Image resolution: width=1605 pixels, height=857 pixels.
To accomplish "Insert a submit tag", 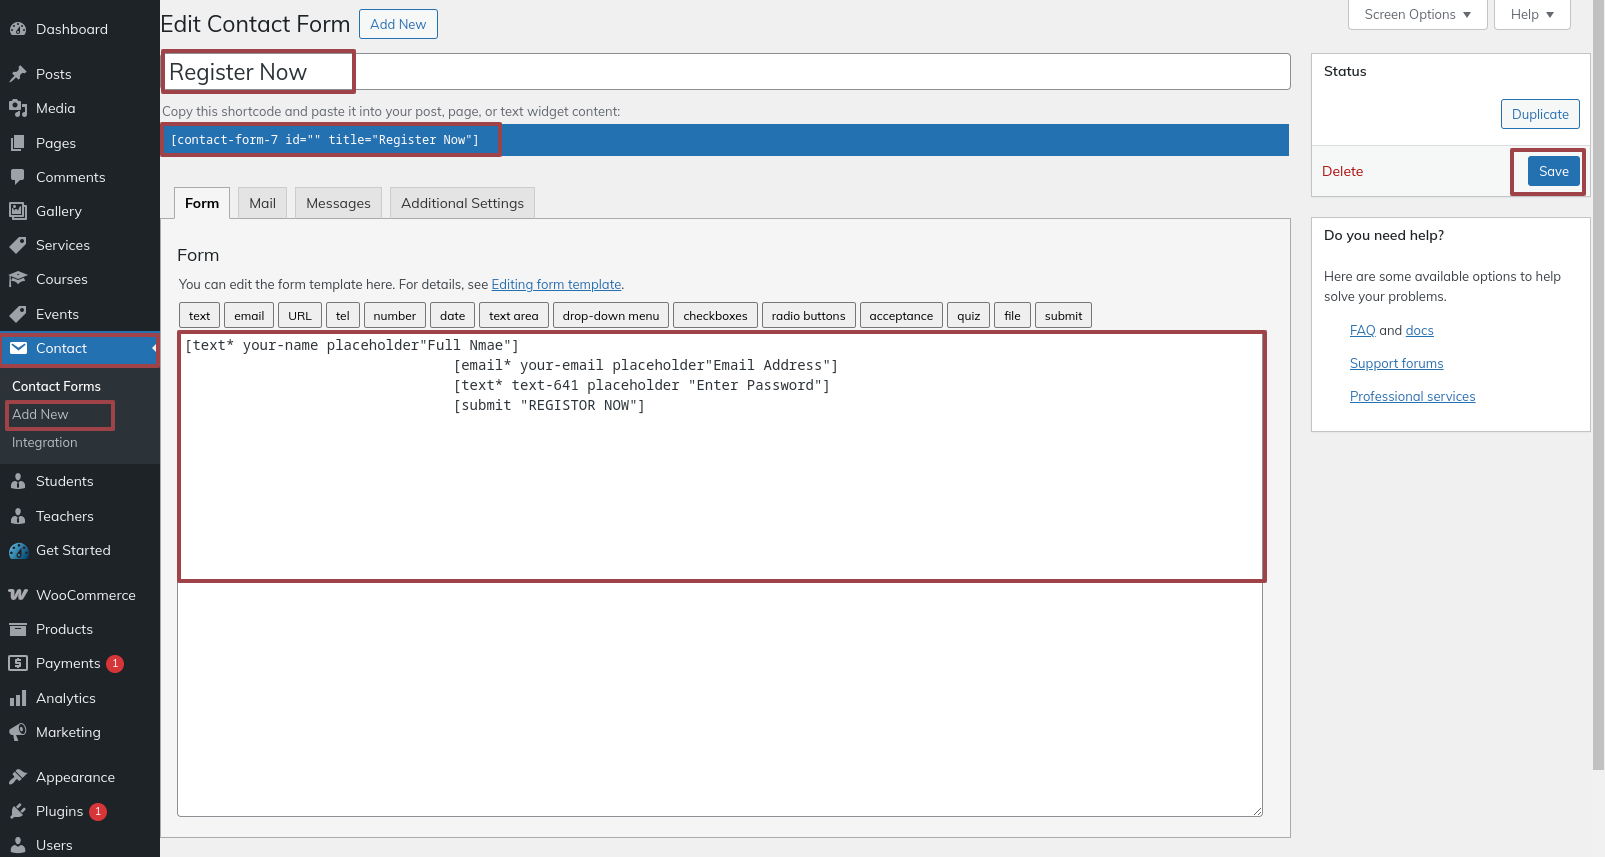I will click(x=1064, y=315).
